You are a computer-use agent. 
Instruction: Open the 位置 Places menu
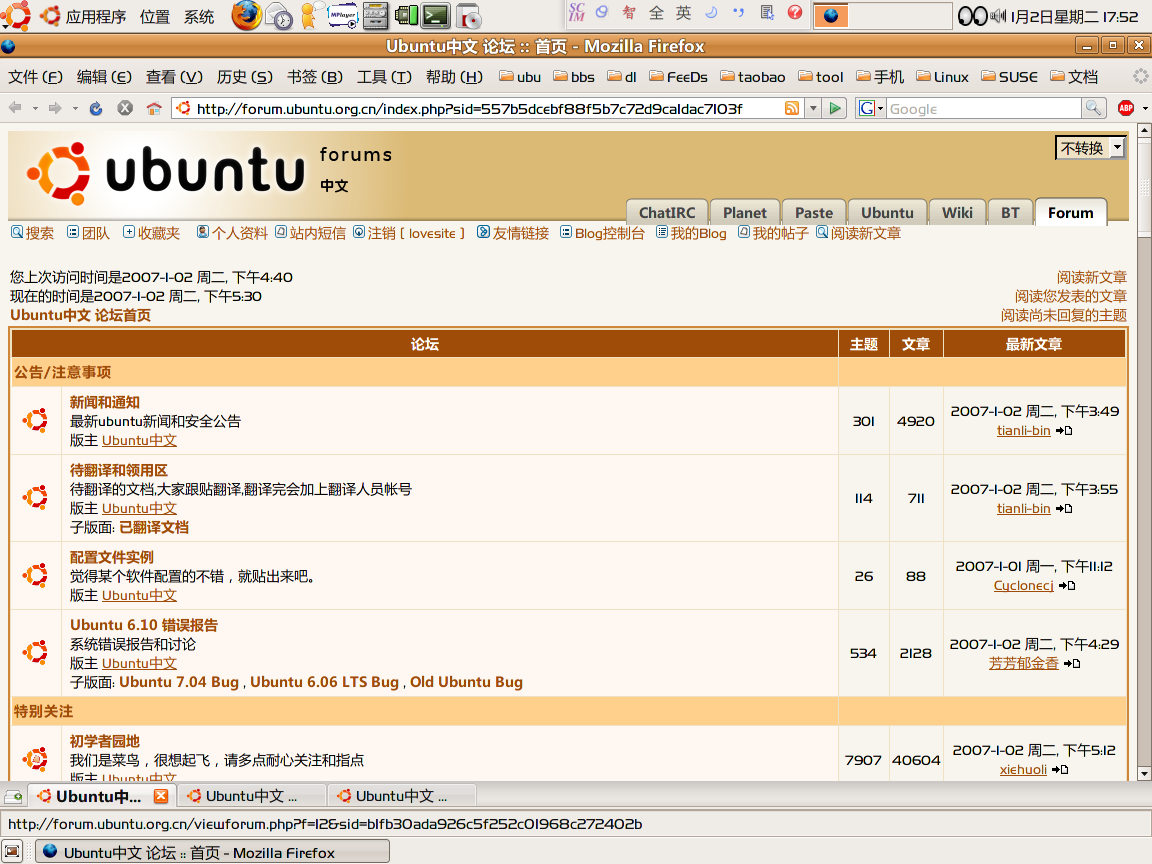click(x=155, y=16)
